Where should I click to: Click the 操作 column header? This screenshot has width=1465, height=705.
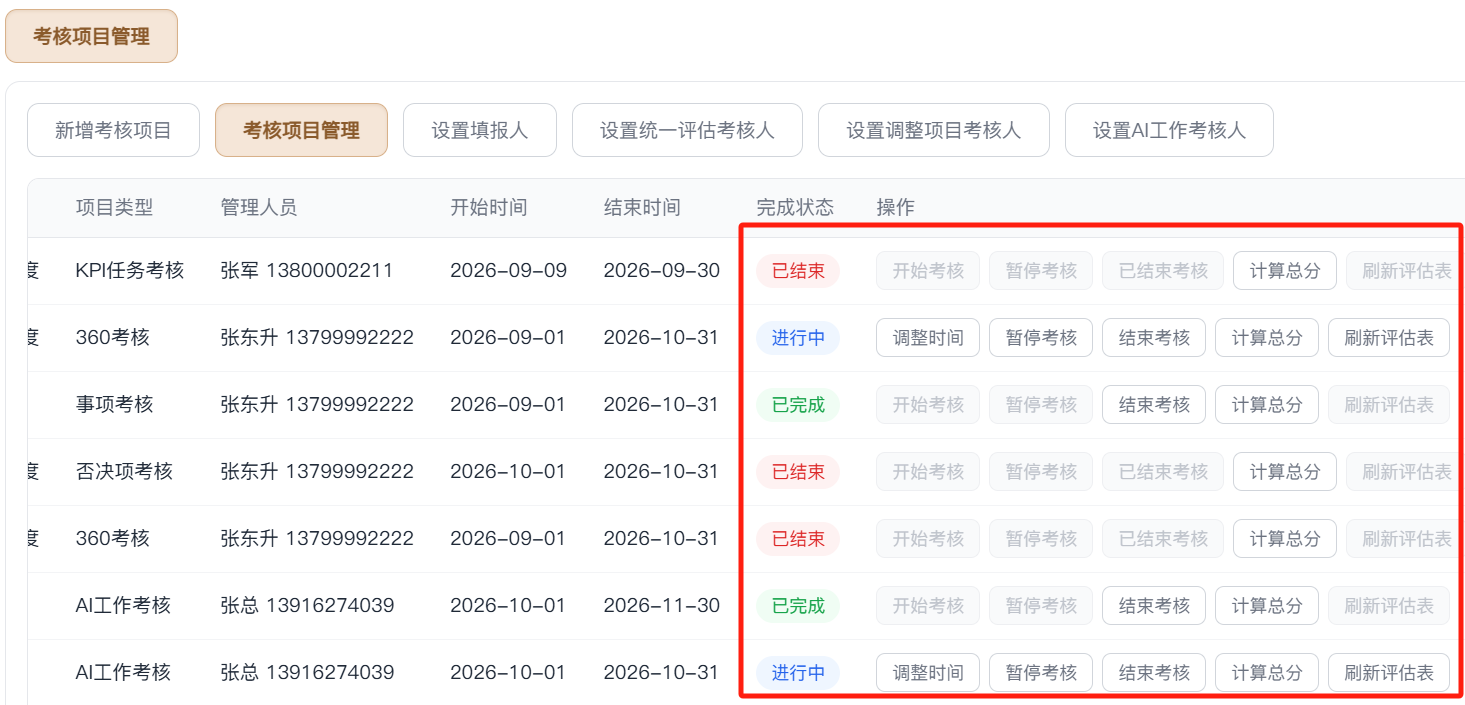coord(895,207)
